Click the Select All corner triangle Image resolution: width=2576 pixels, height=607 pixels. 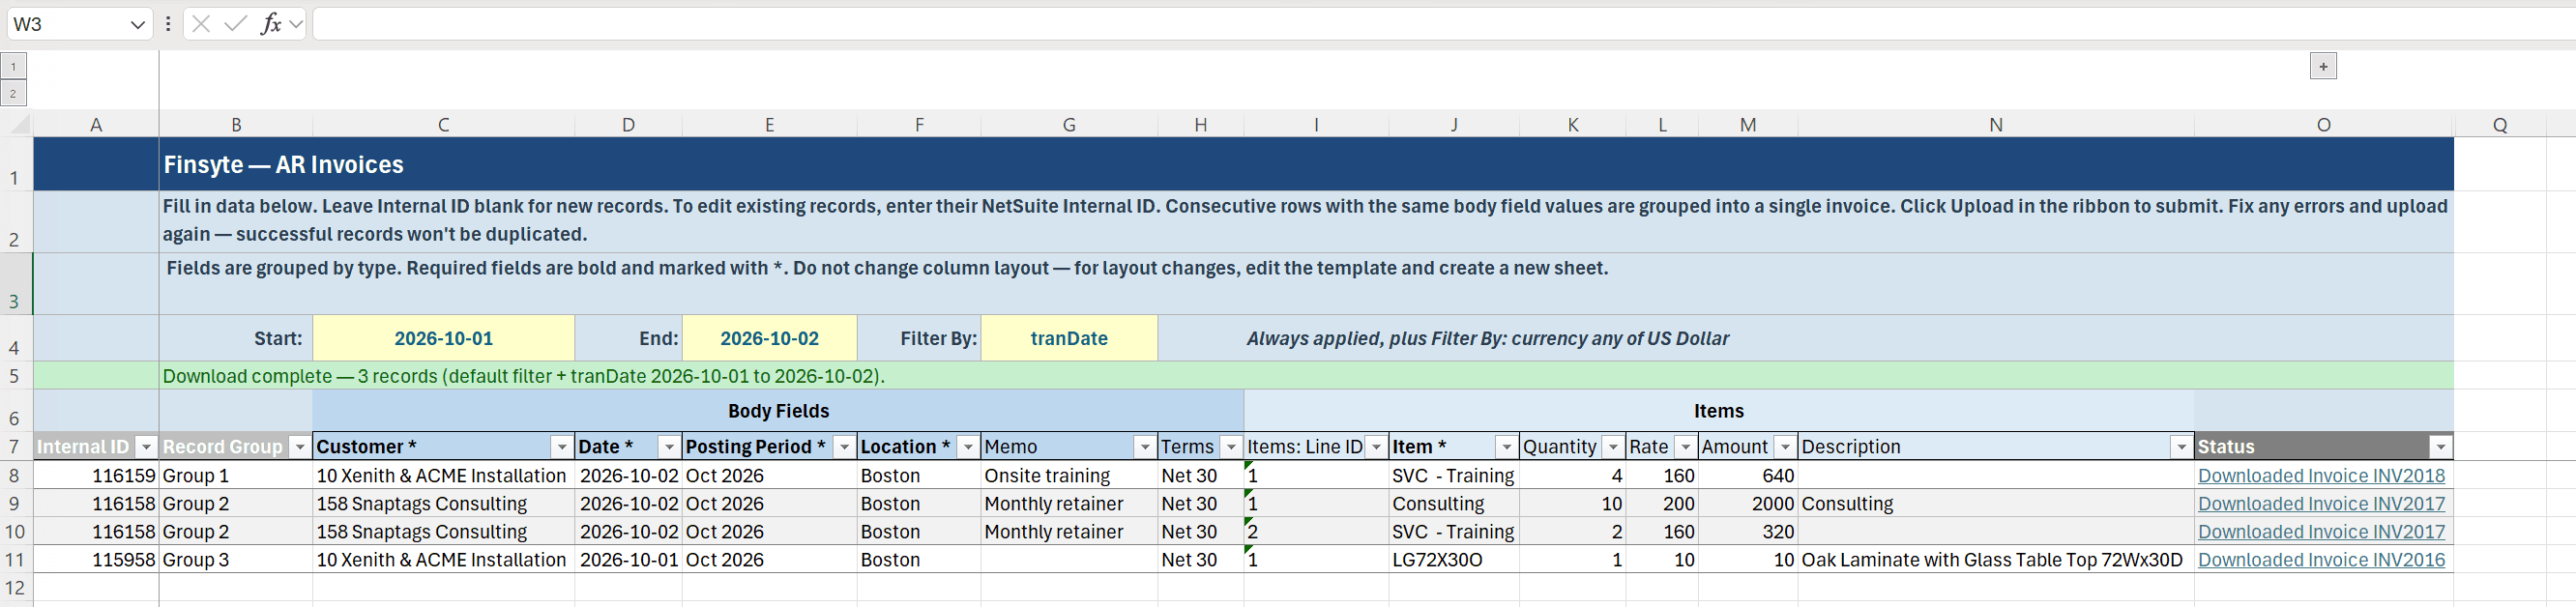17,124
